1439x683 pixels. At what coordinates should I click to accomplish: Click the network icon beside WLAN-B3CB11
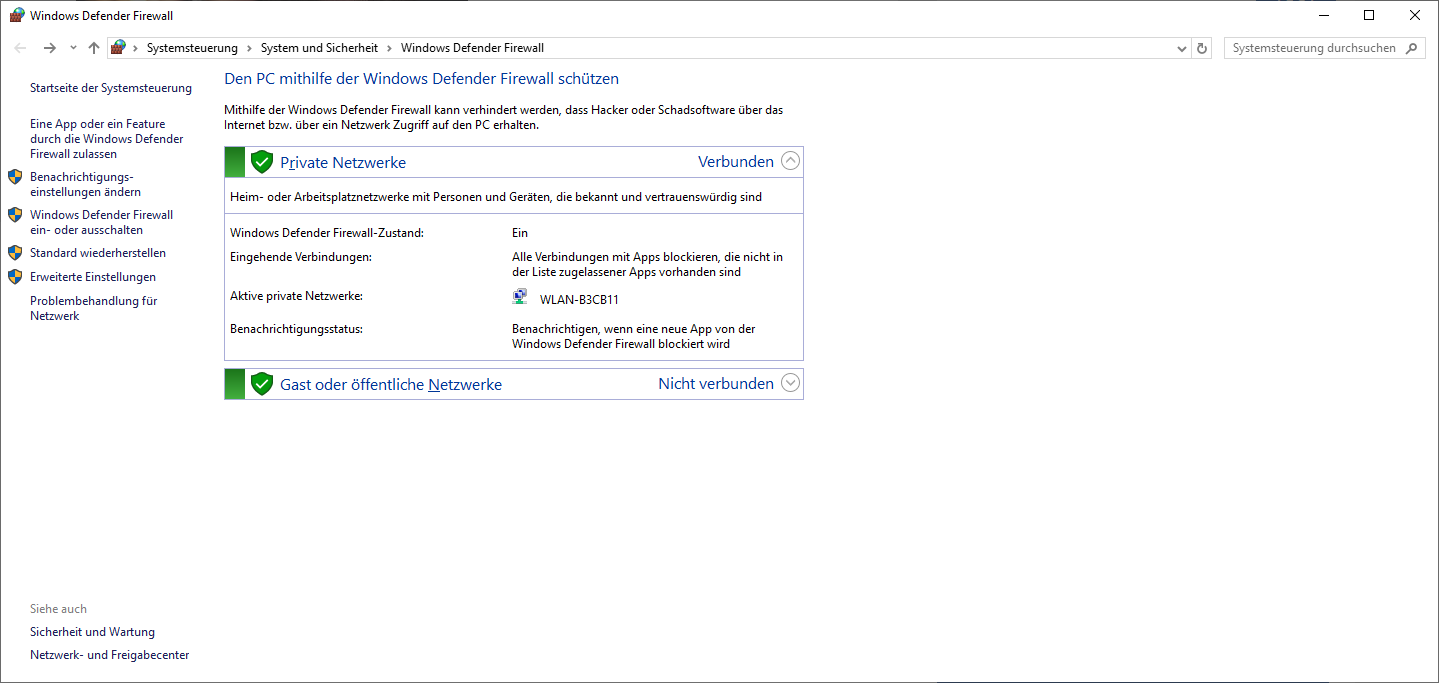point(520,297)
